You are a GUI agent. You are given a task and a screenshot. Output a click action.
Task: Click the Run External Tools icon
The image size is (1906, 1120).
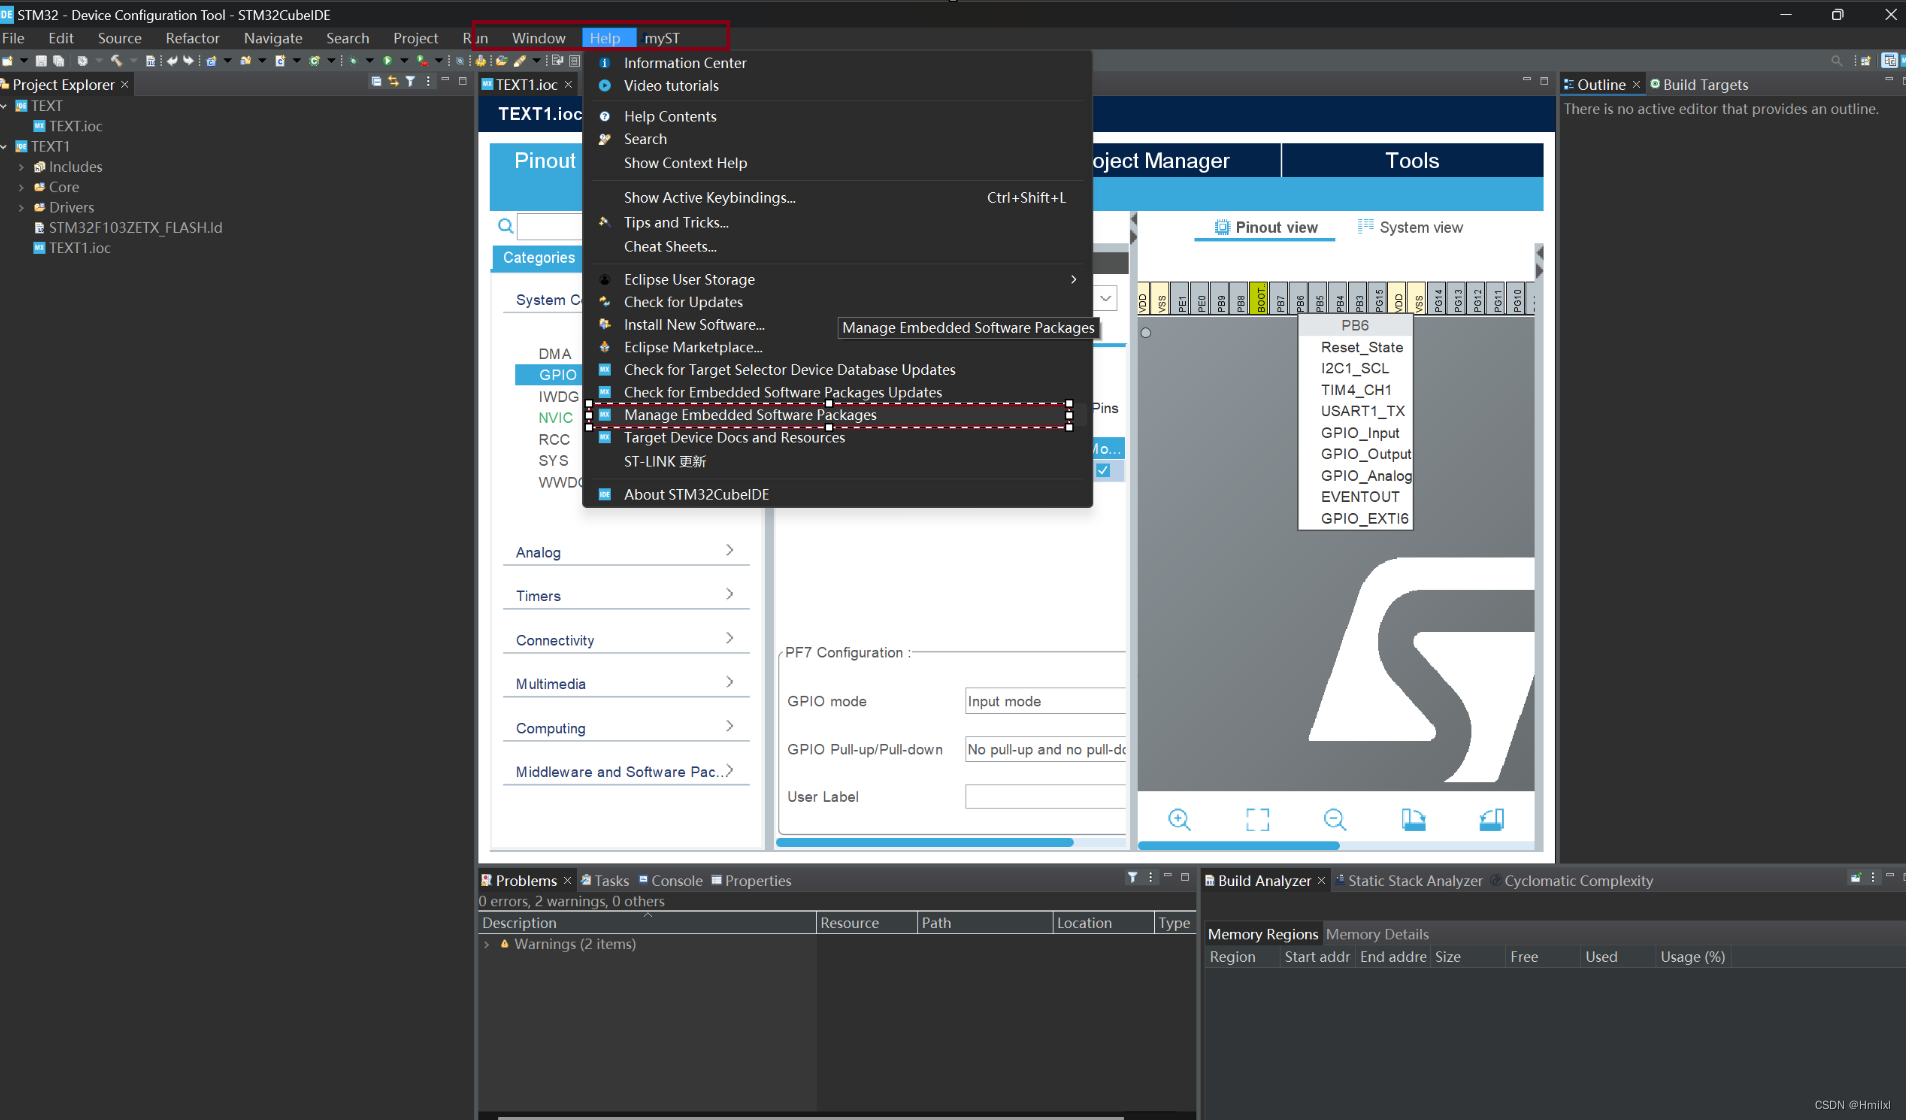[422, 61]
